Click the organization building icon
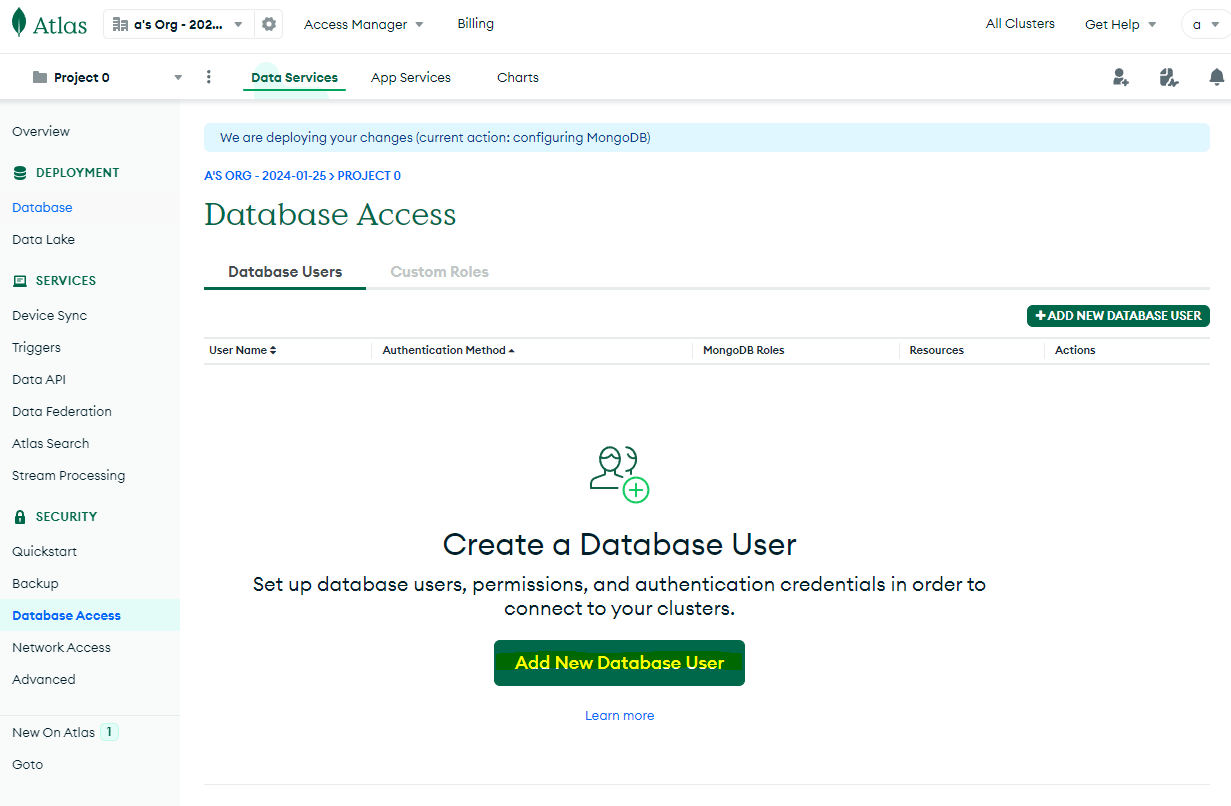1231x806 pixels. pyautogui.click(x=121, y=24)
